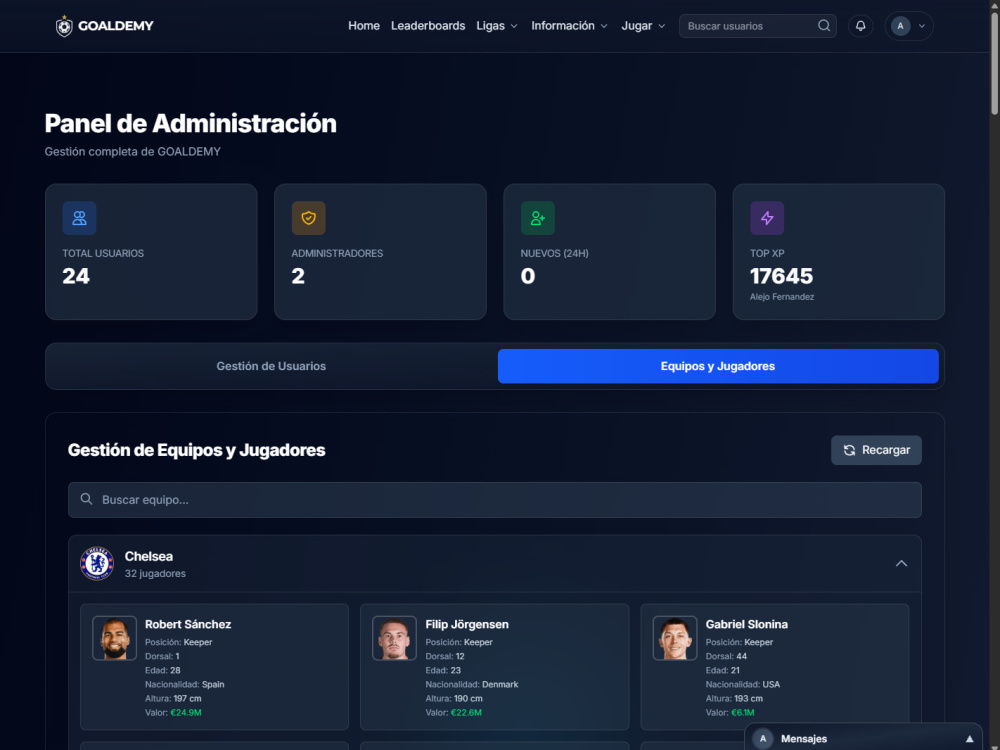Click the Chelsea team name
This screenshot has height=750, width=1000.
click(x=149, y=556)
